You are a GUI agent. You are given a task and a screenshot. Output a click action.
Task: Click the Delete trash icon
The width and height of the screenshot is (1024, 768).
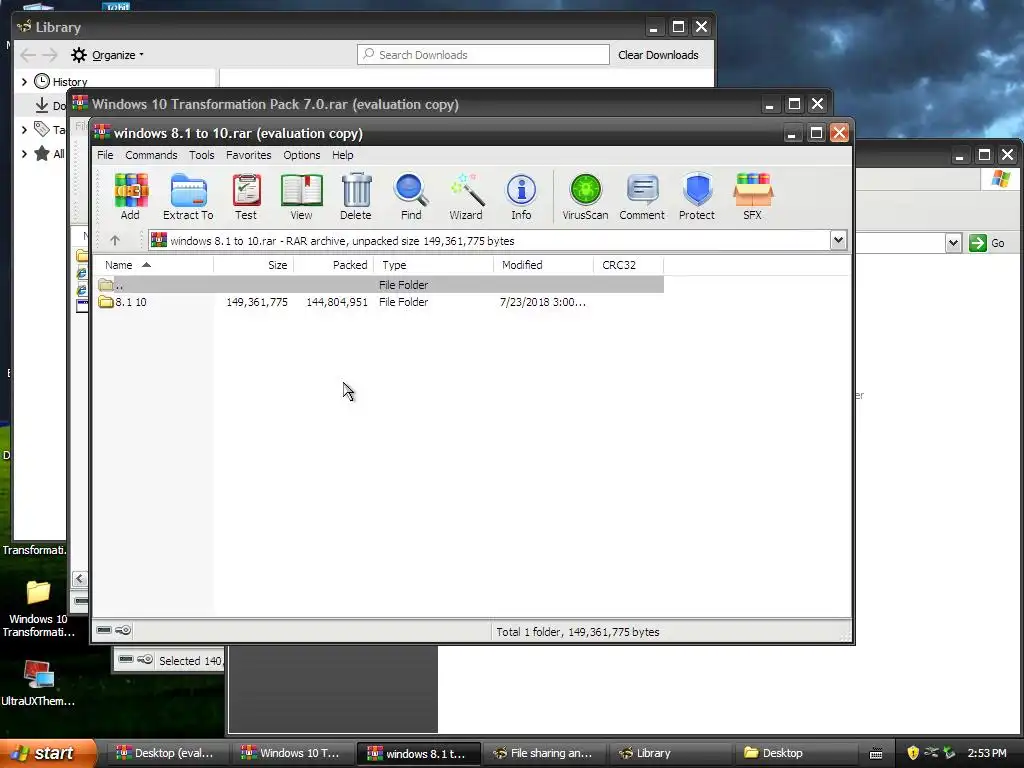(x=356, y=196)
